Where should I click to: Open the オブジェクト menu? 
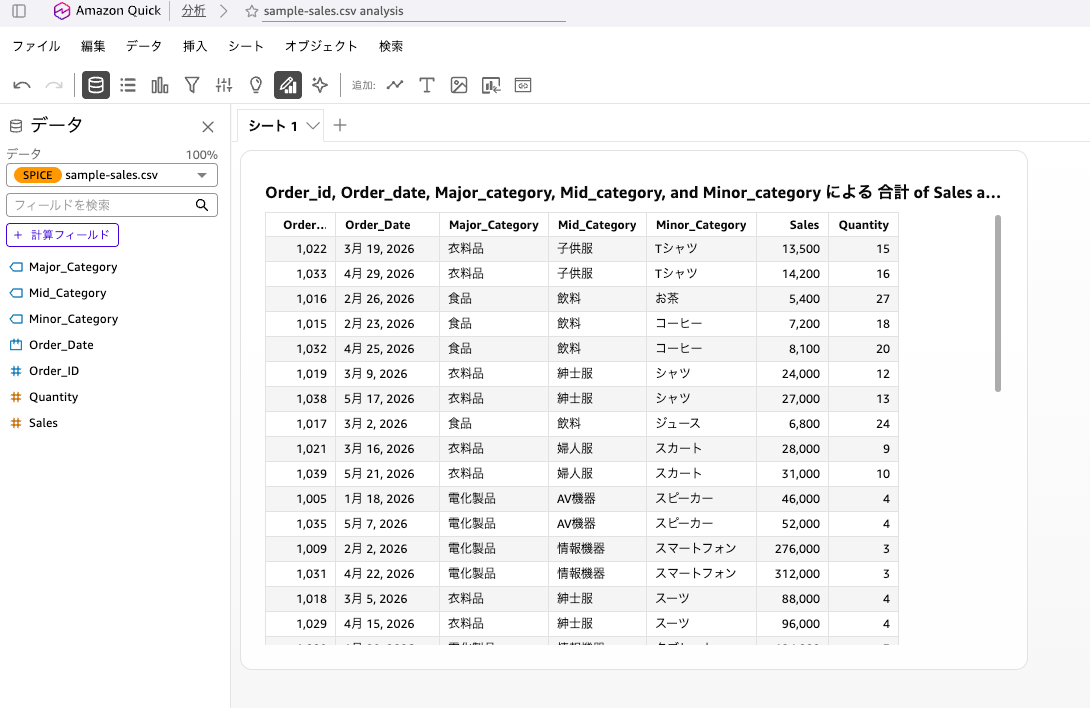(x=321, y=46)
